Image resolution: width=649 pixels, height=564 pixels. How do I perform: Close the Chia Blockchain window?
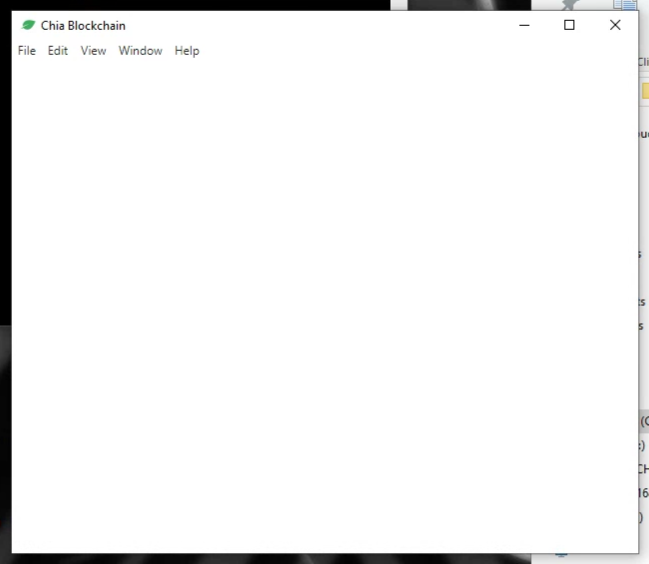pos(615,25)
